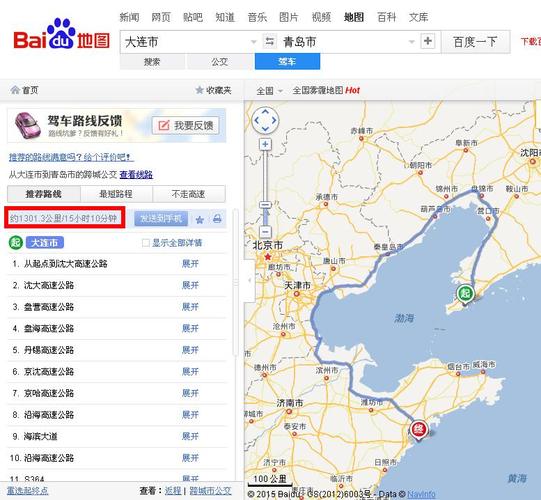This screenshot has width=541, height=500.
Task: Select the 驾车 tab
Action: coord(287,61)
